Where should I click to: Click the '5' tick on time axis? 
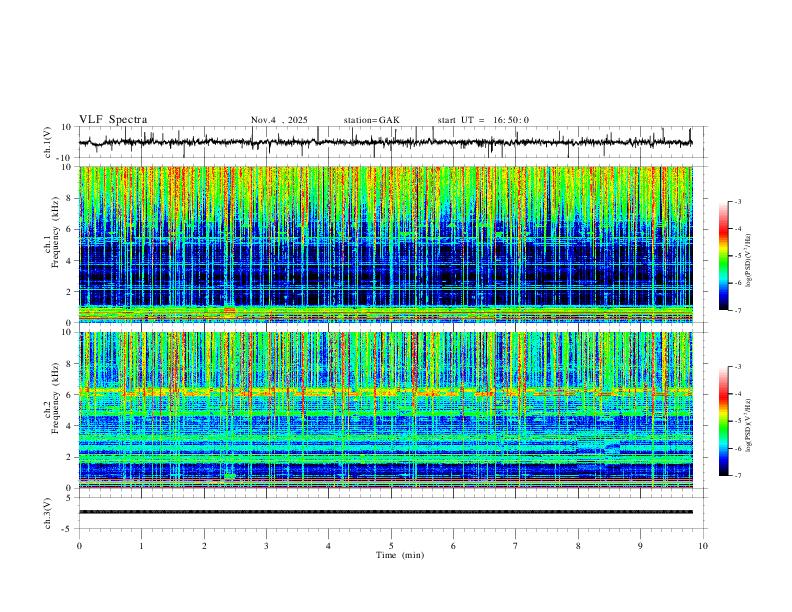point(391,546)
